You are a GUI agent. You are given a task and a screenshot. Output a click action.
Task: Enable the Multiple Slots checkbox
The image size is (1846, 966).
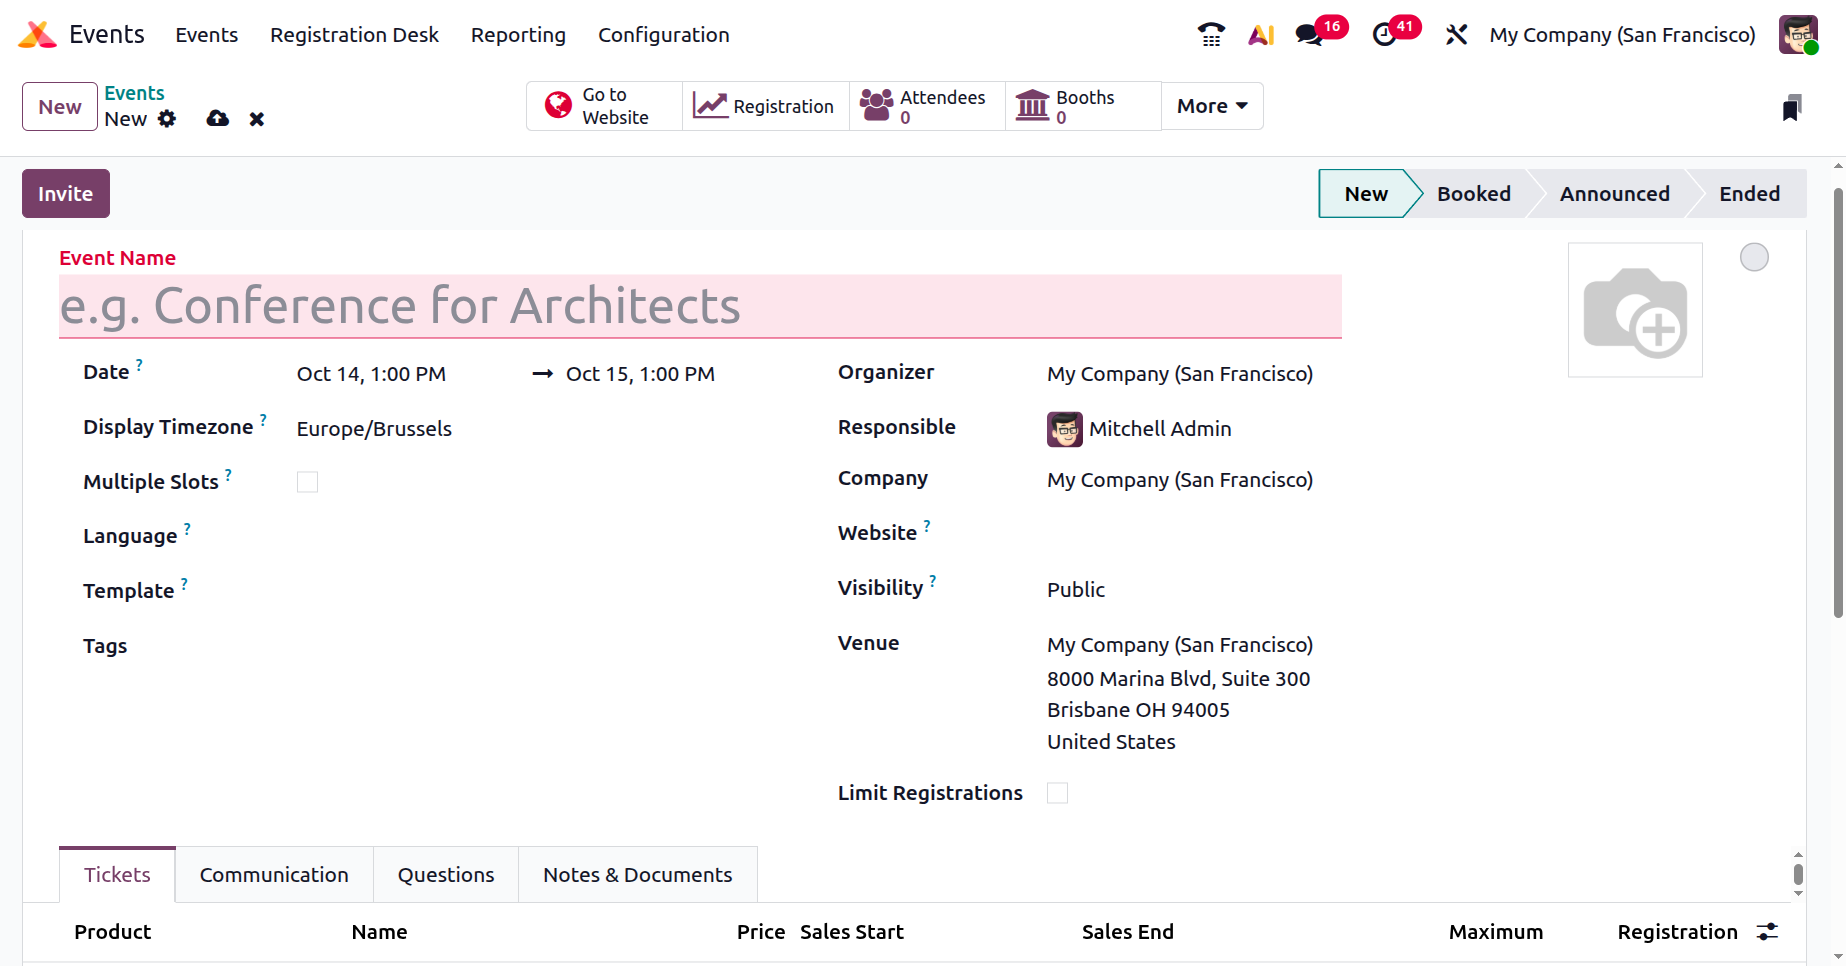(307, 482)
